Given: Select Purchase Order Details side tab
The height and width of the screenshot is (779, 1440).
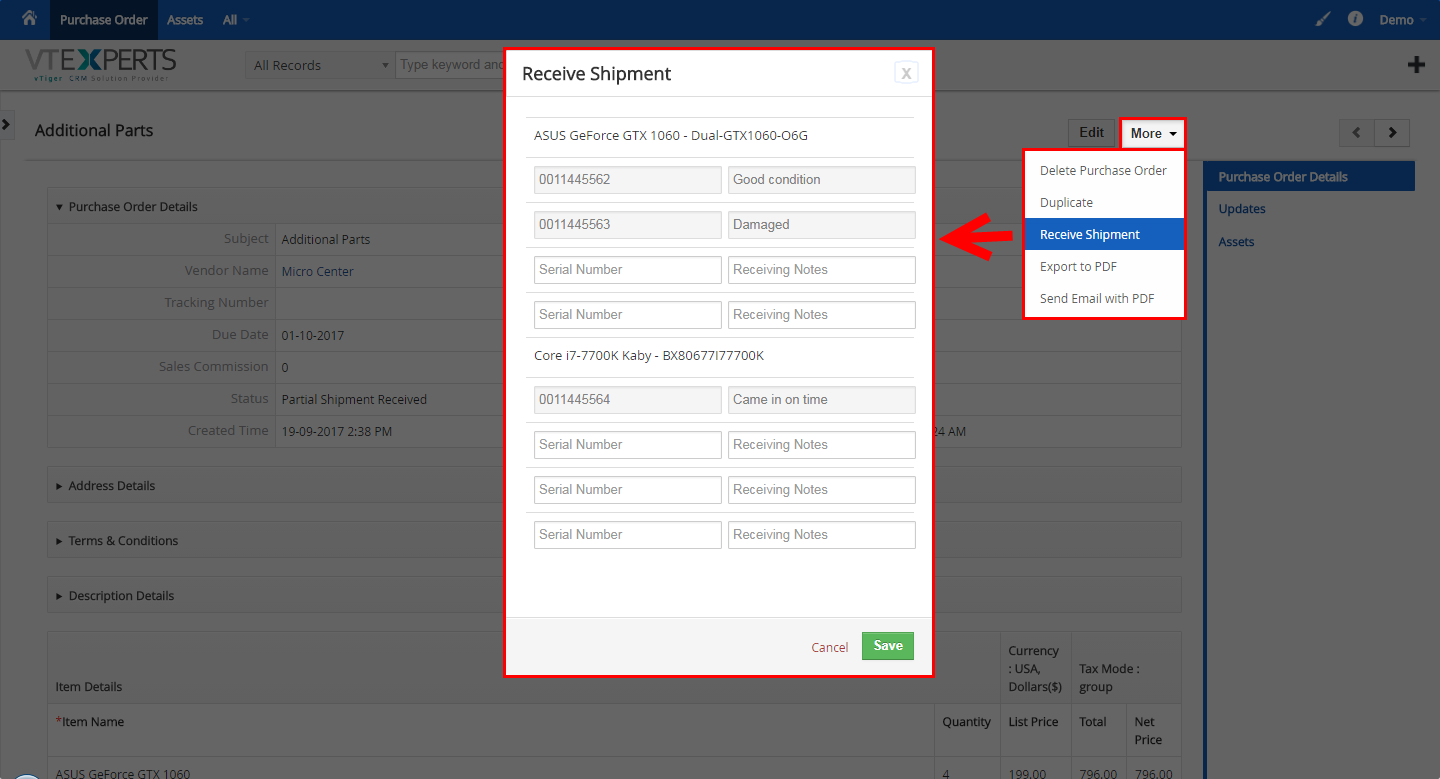Looking at the screenshot, I should [x=1309, y=177].
